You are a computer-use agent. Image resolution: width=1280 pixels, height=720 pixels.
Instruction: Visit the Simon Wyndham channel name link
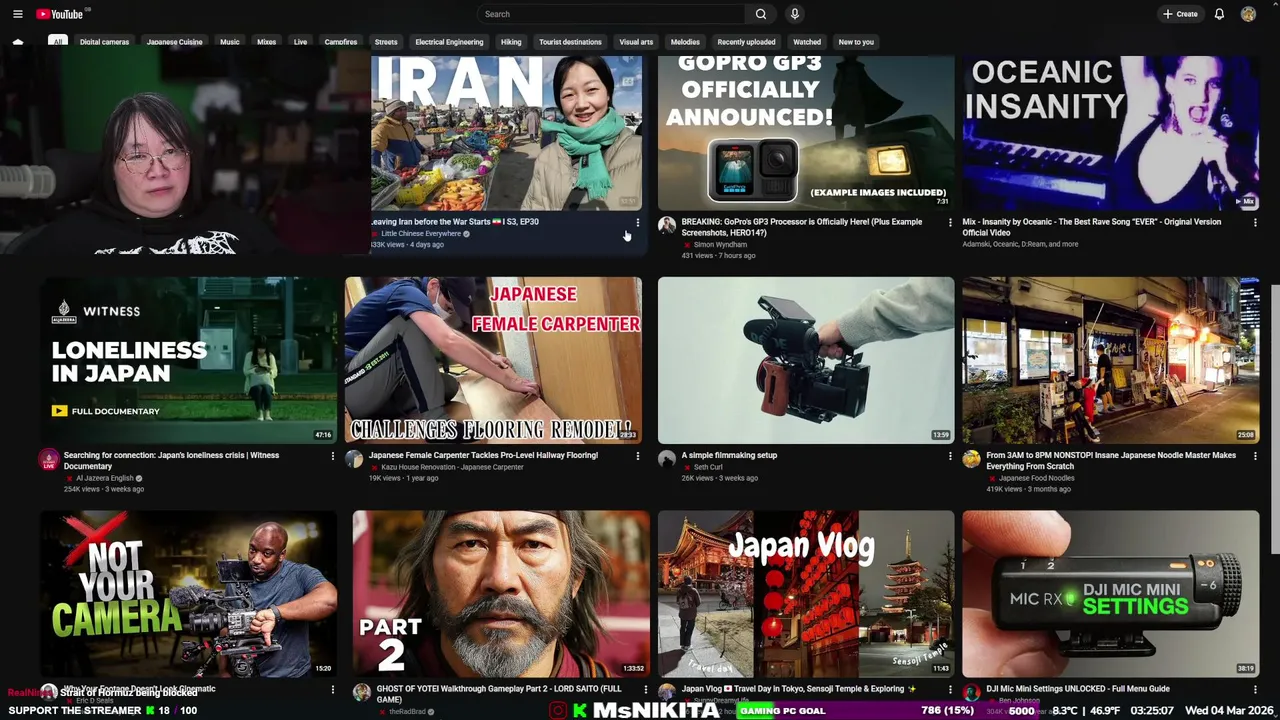(x=720, y=245)
